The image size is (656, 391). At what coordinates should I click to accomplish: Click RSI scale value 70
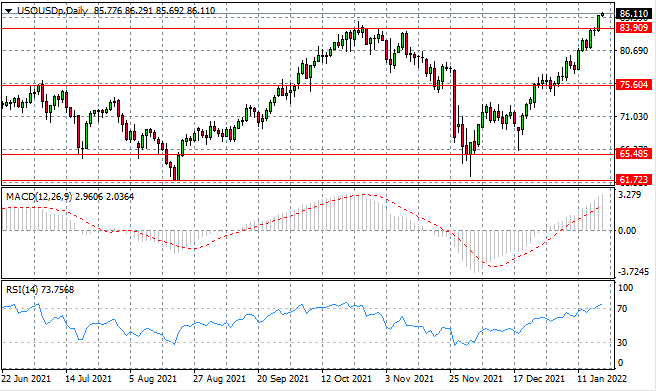coord(623,309)
